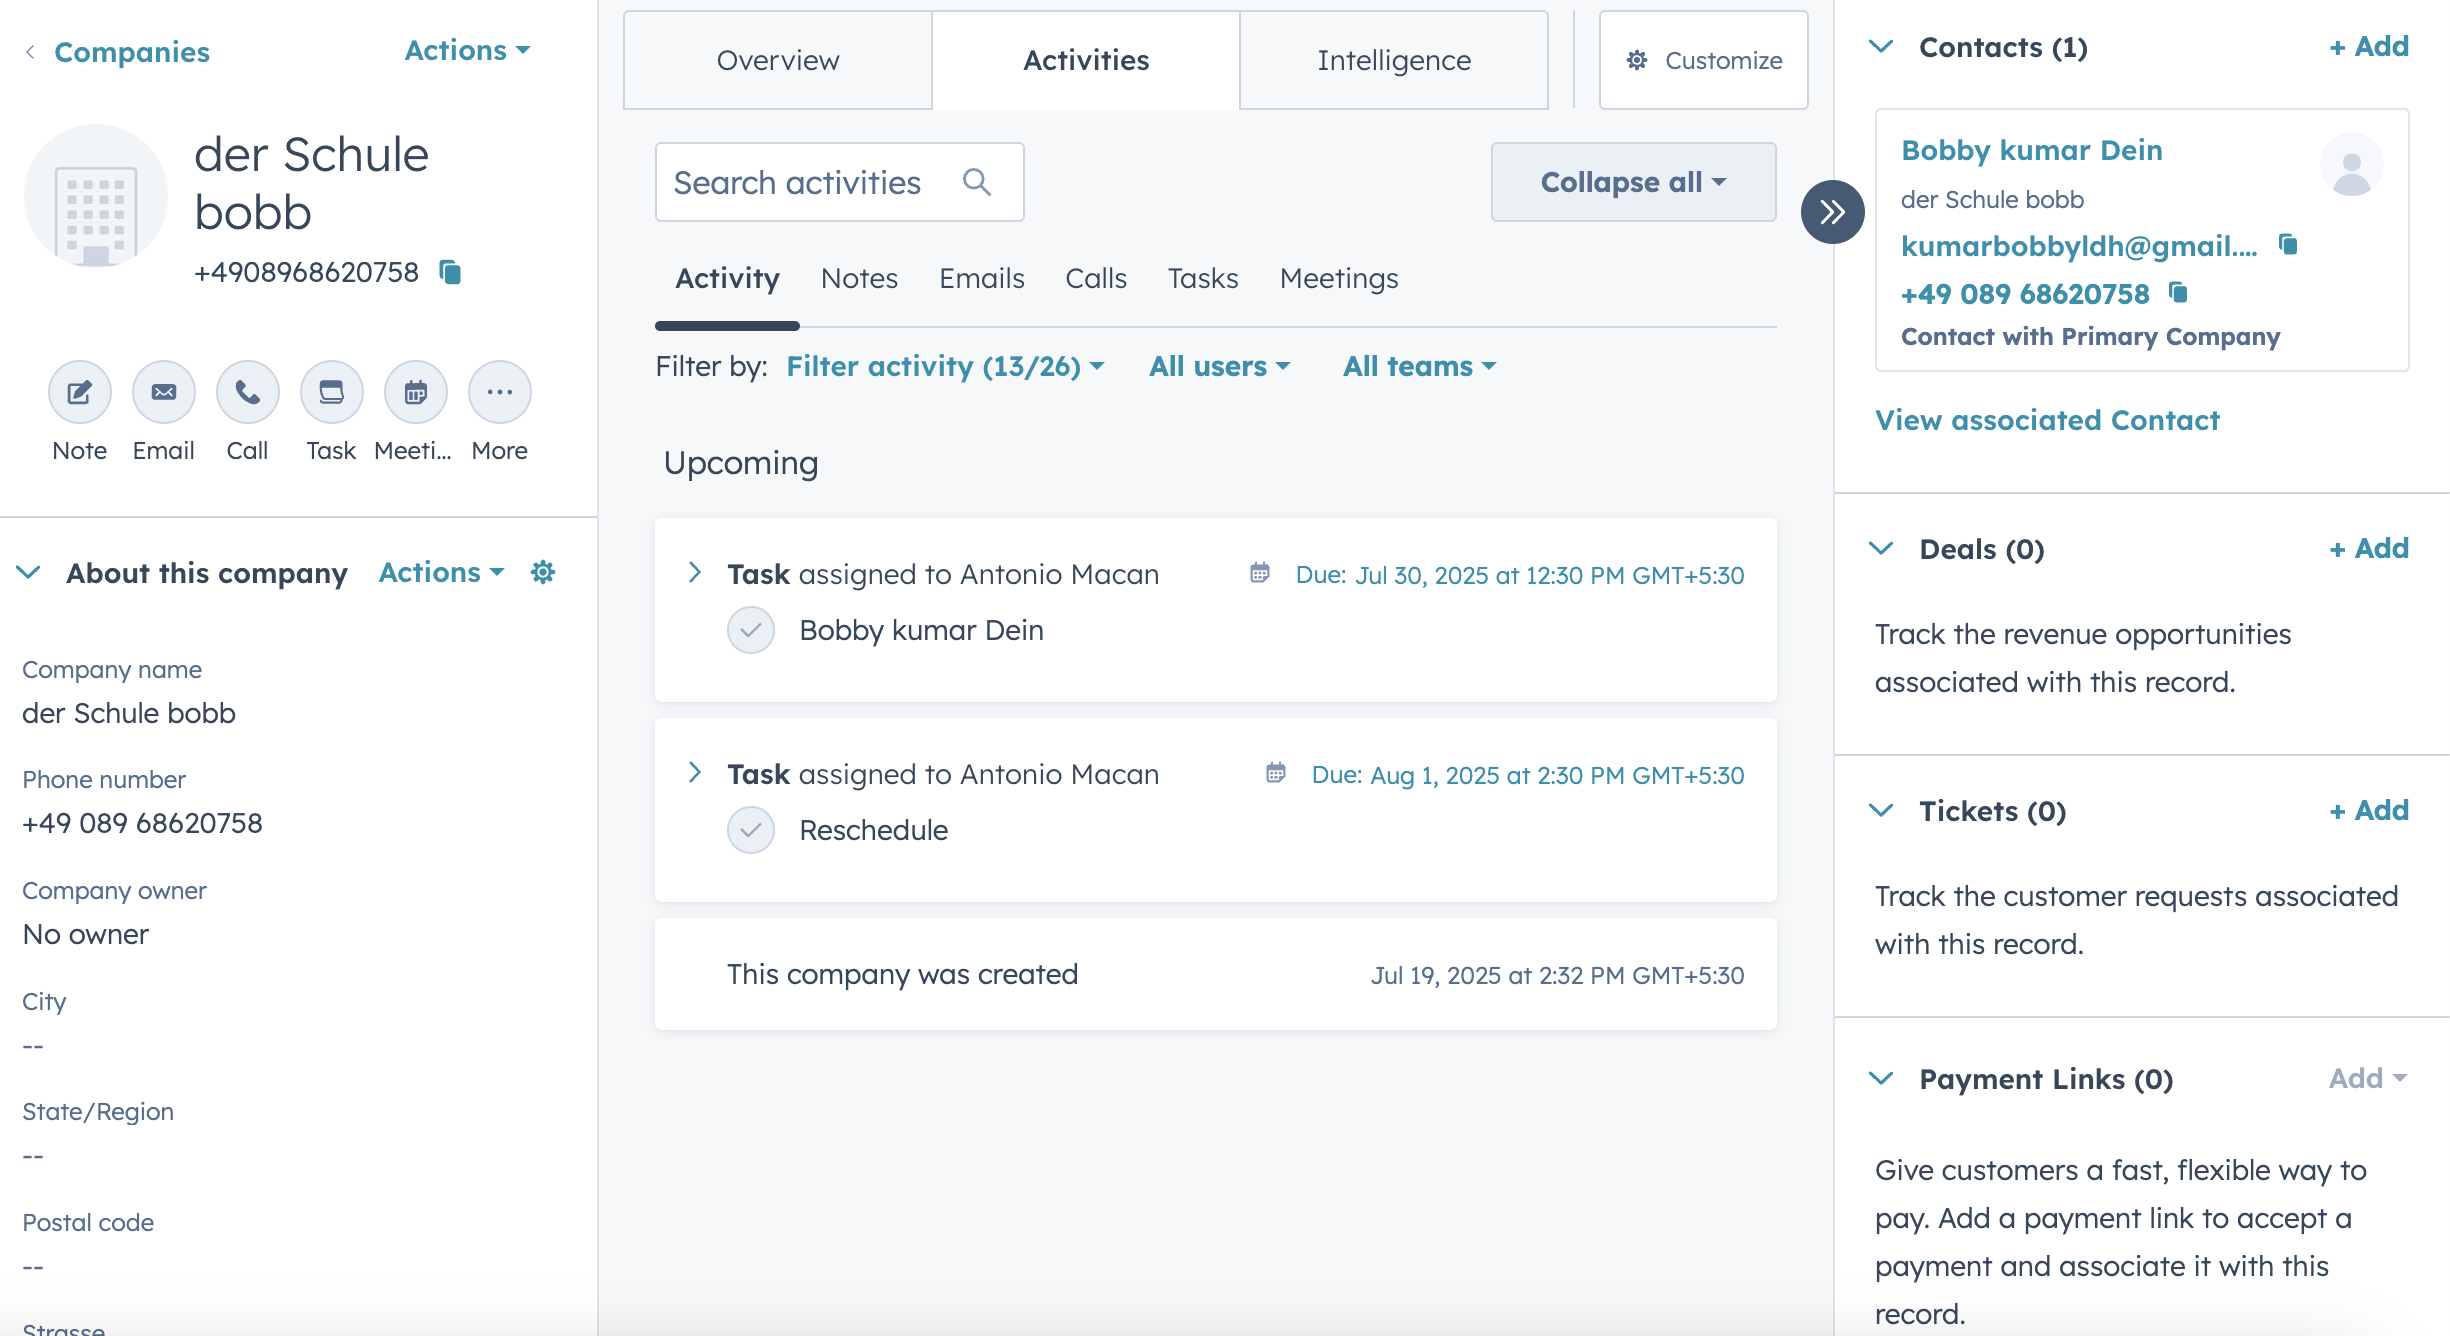Viewport: 2450px width, 1336px height.
Task: Open the Collapse all dropdown
Action: click(x=1633, y=182)
